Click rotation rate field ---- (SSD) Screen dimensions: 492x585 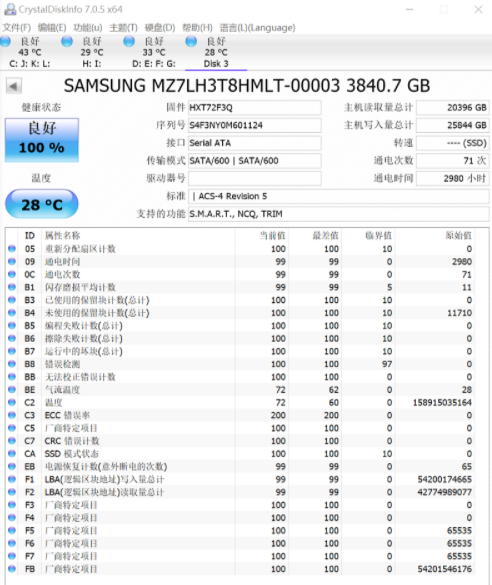point(453,143)
